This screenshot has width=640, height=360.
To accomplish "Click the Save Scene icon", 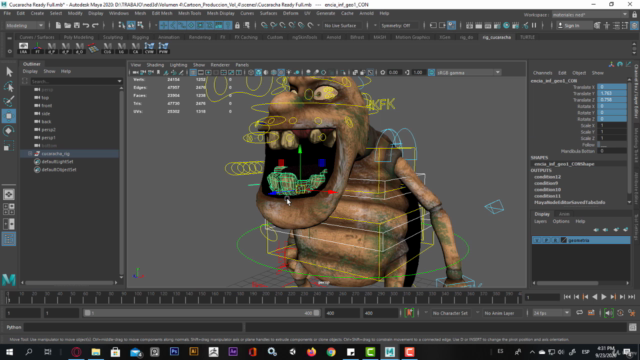I will 77,25.
